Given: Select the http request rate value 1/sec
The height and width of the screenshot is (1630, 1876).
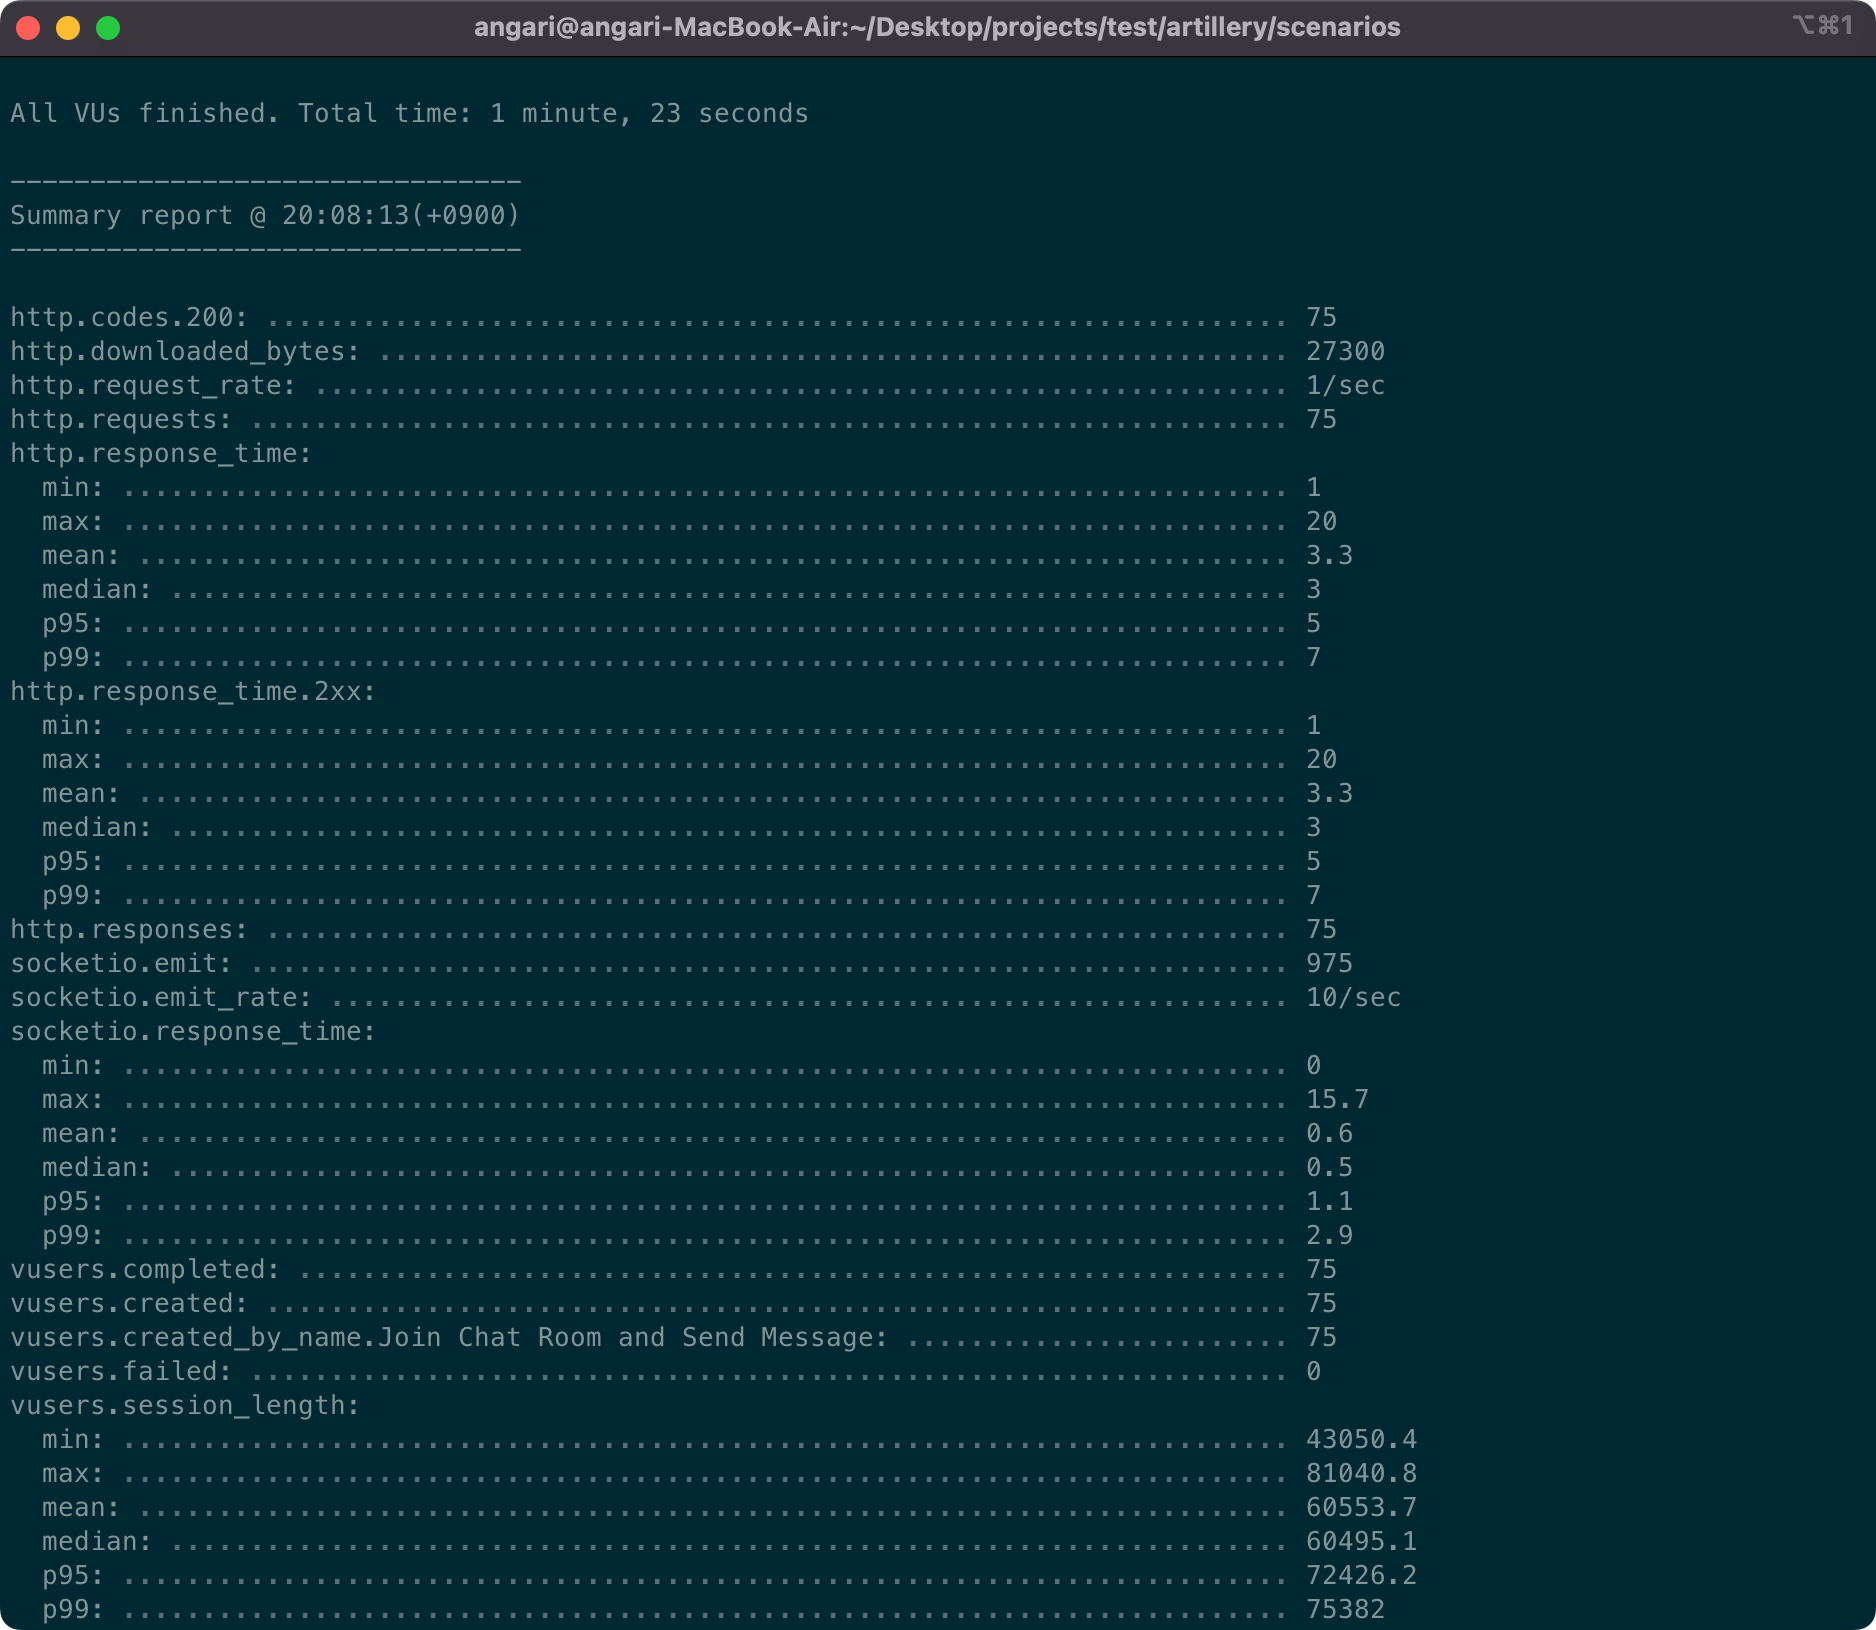Looking at the screenshot, I should pos(1346,385).
